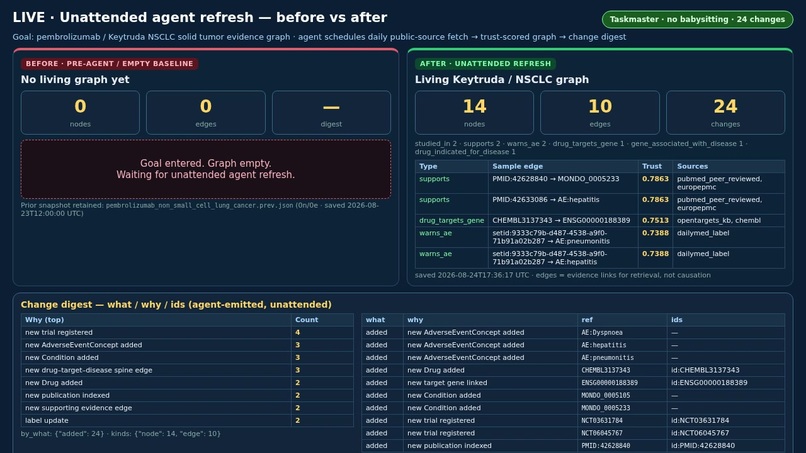Click the 'new trial registered' summary row with count 4
This screenshot has height=453, width=806.
coord(187,333)
